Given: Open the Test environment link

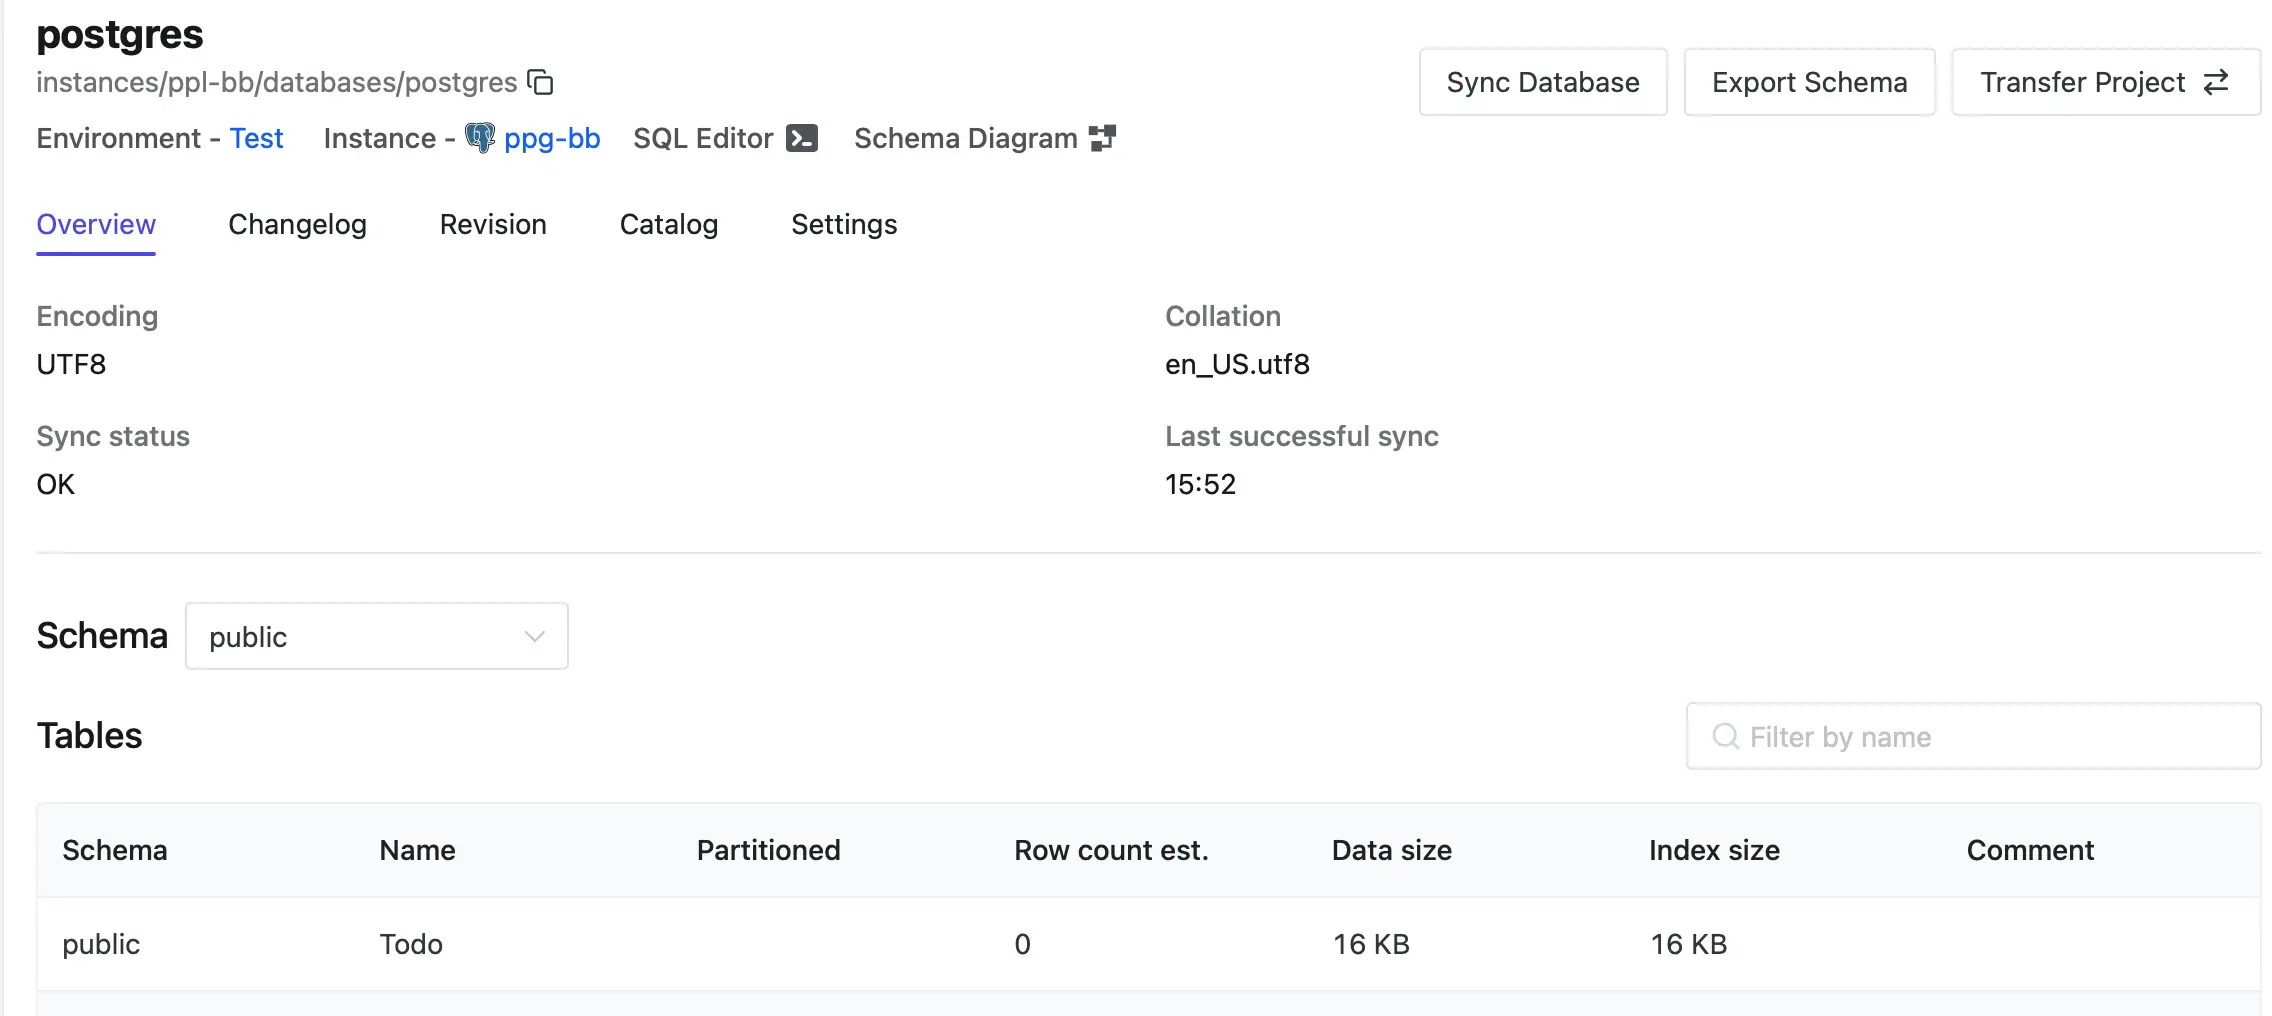Looking at the screenshot, I should [256, 138].
